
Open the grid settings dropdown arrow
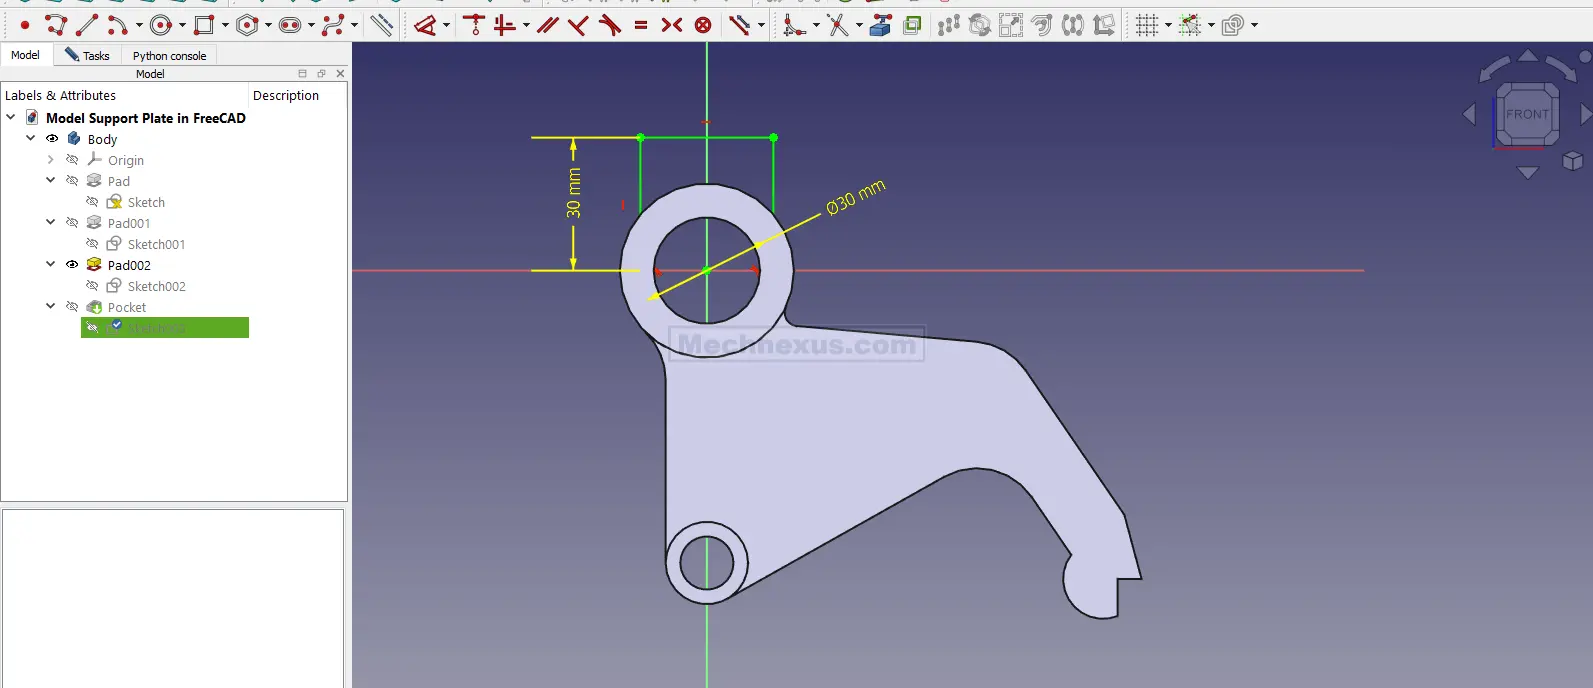pyautogui.click(x=1168, y=25)
